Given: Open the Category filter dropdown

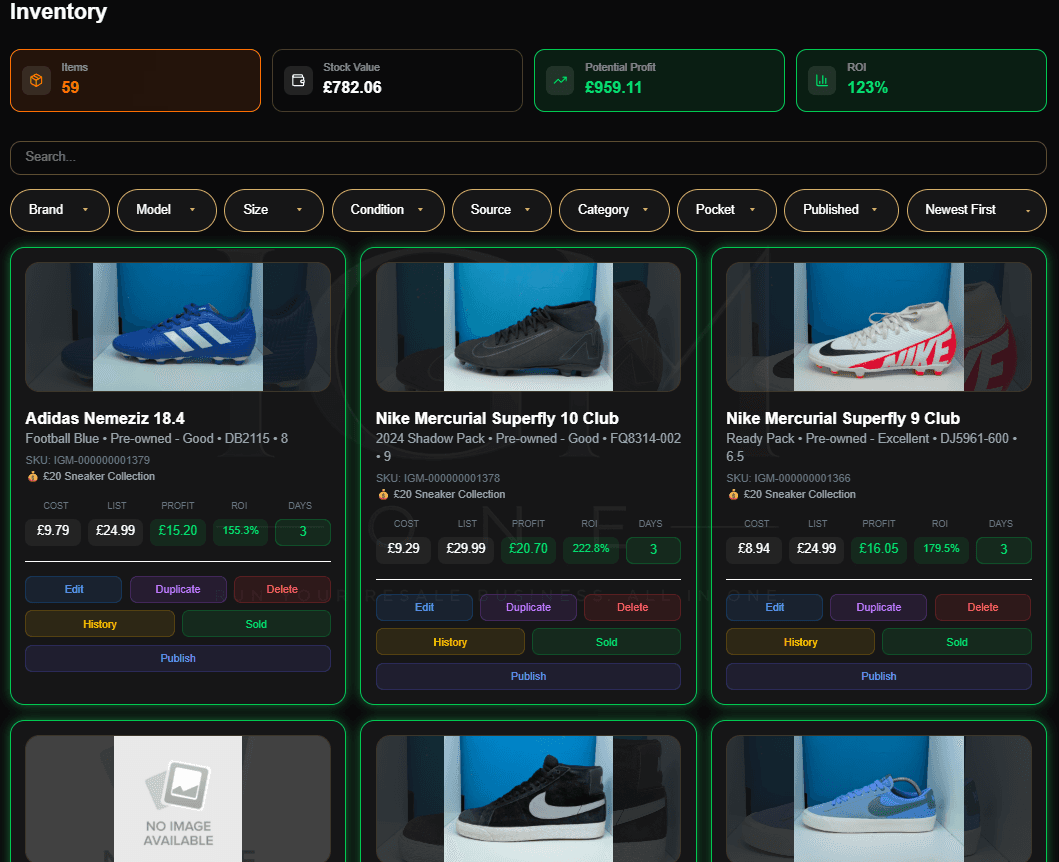Looking at the screenshot, I should 614,210.
